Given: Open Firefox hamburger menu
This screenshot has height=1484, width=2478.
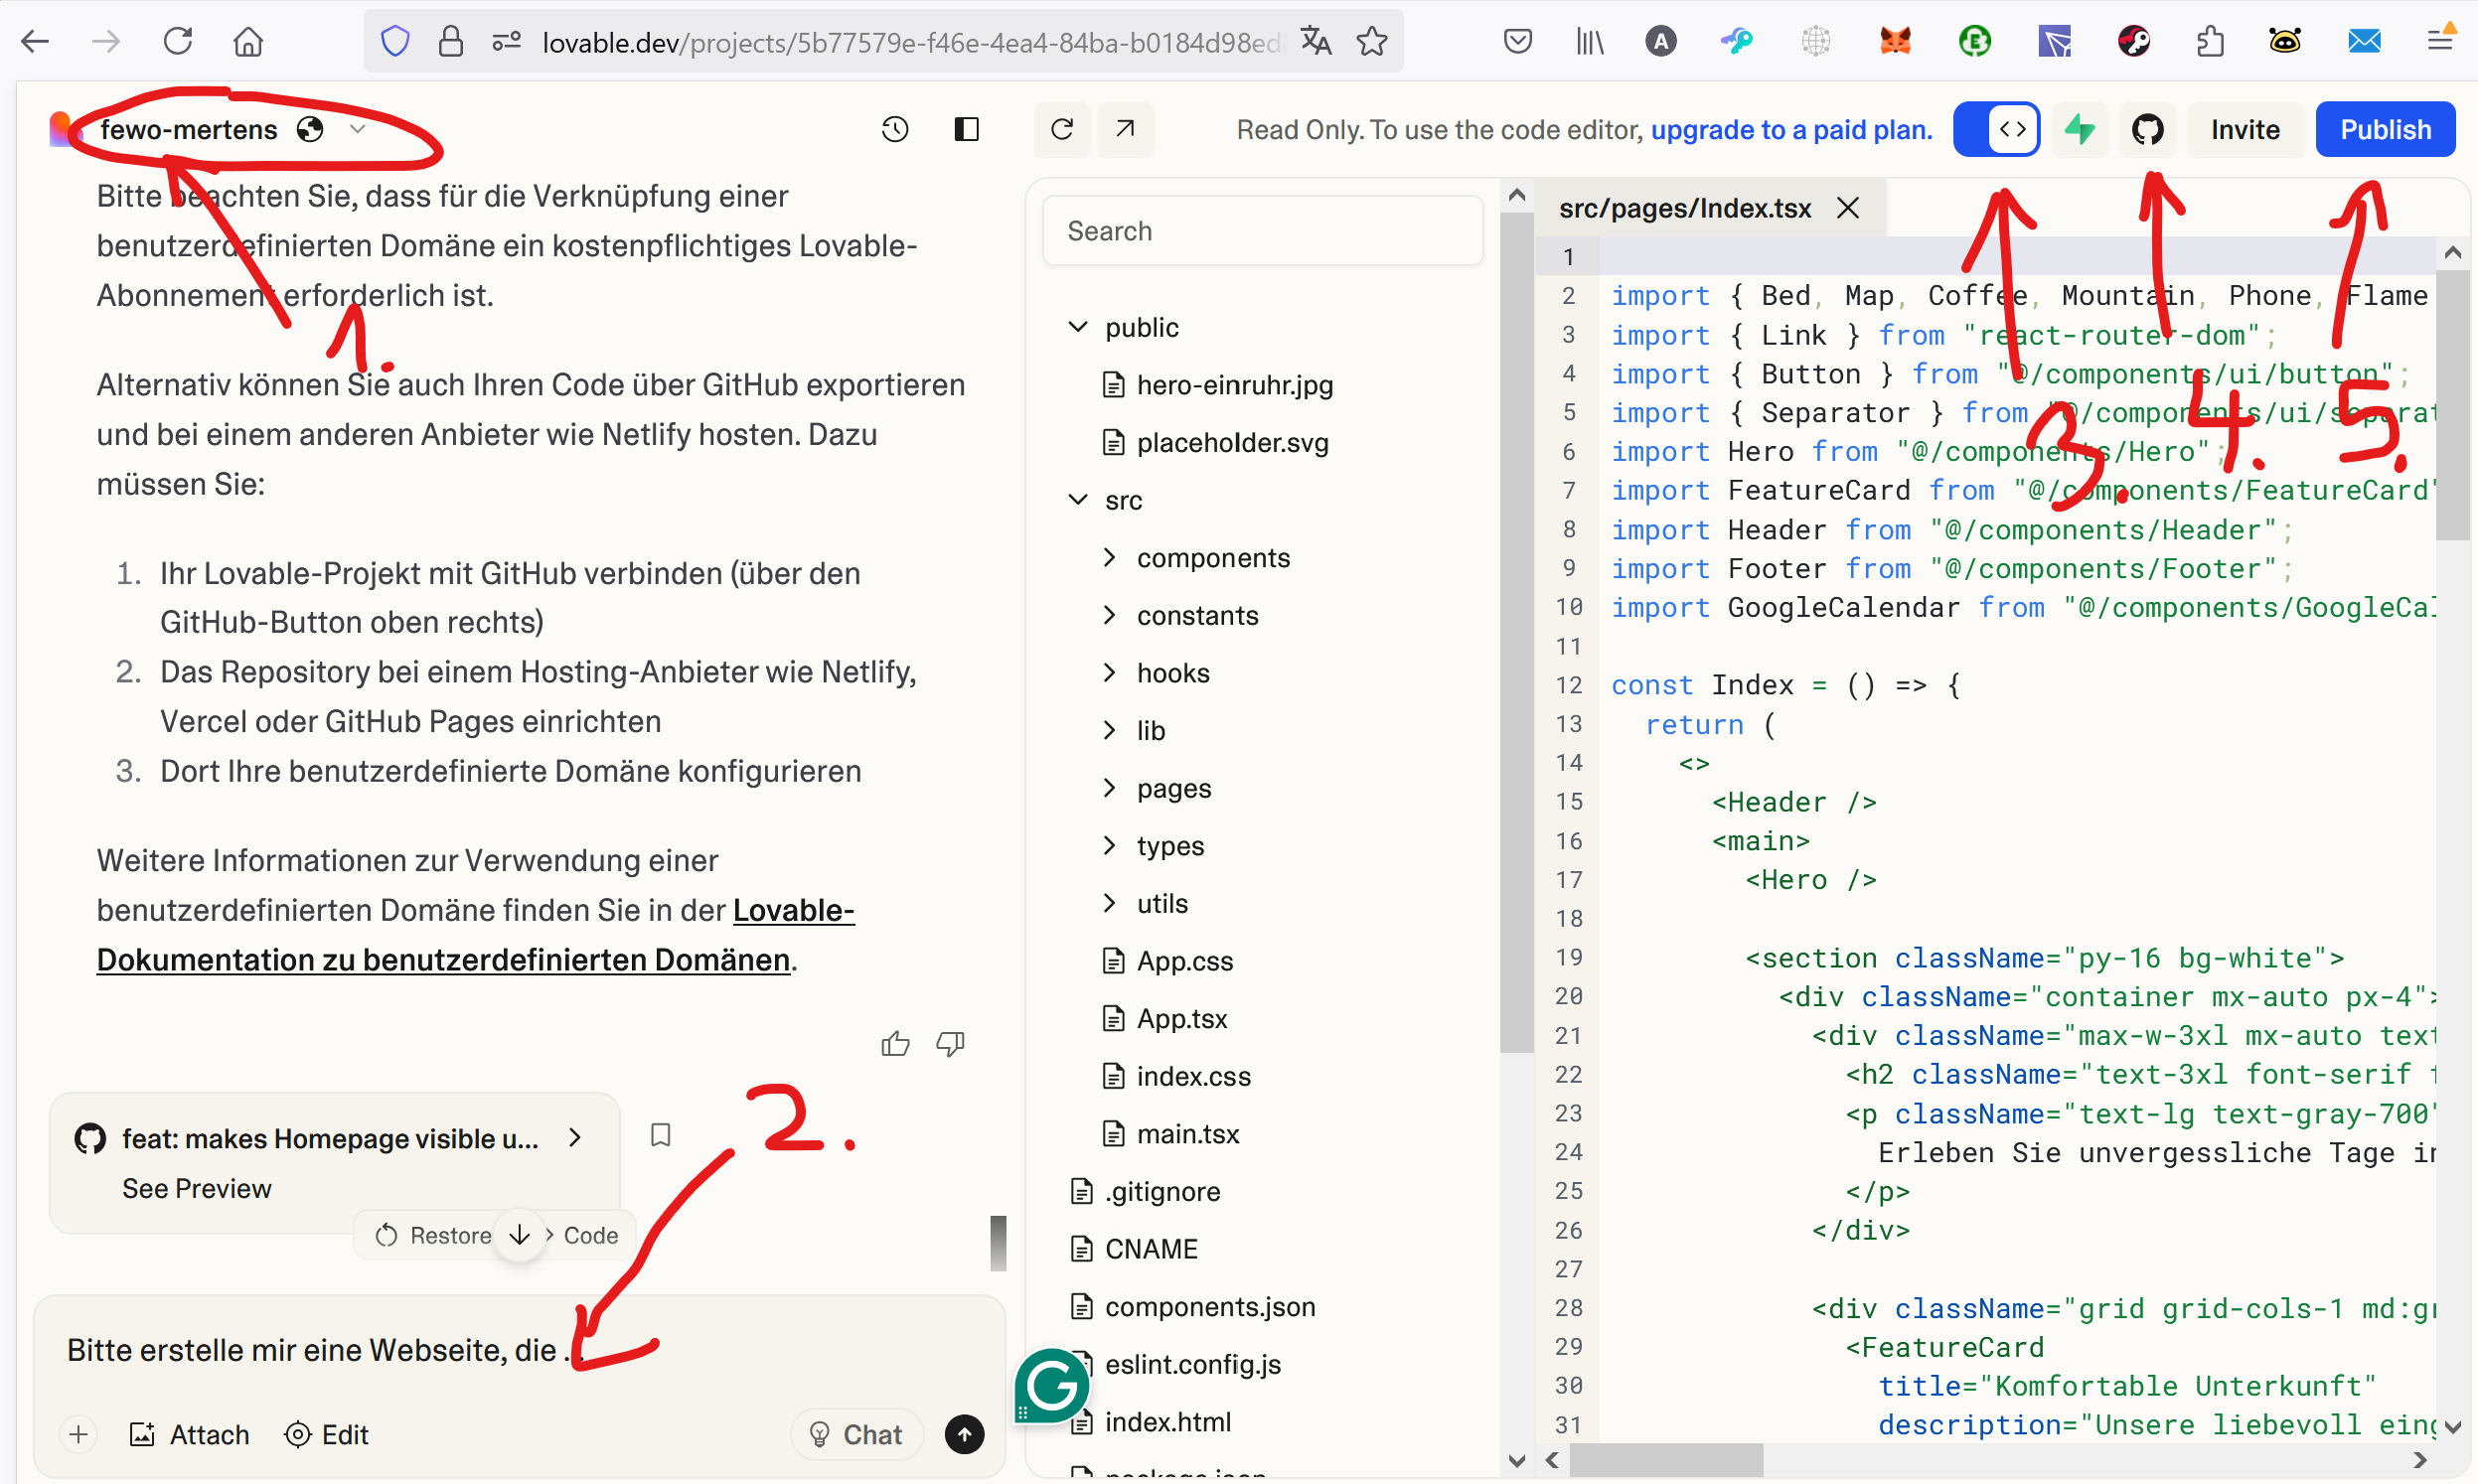Looking at the screenshot, I should click(2440, 42).
